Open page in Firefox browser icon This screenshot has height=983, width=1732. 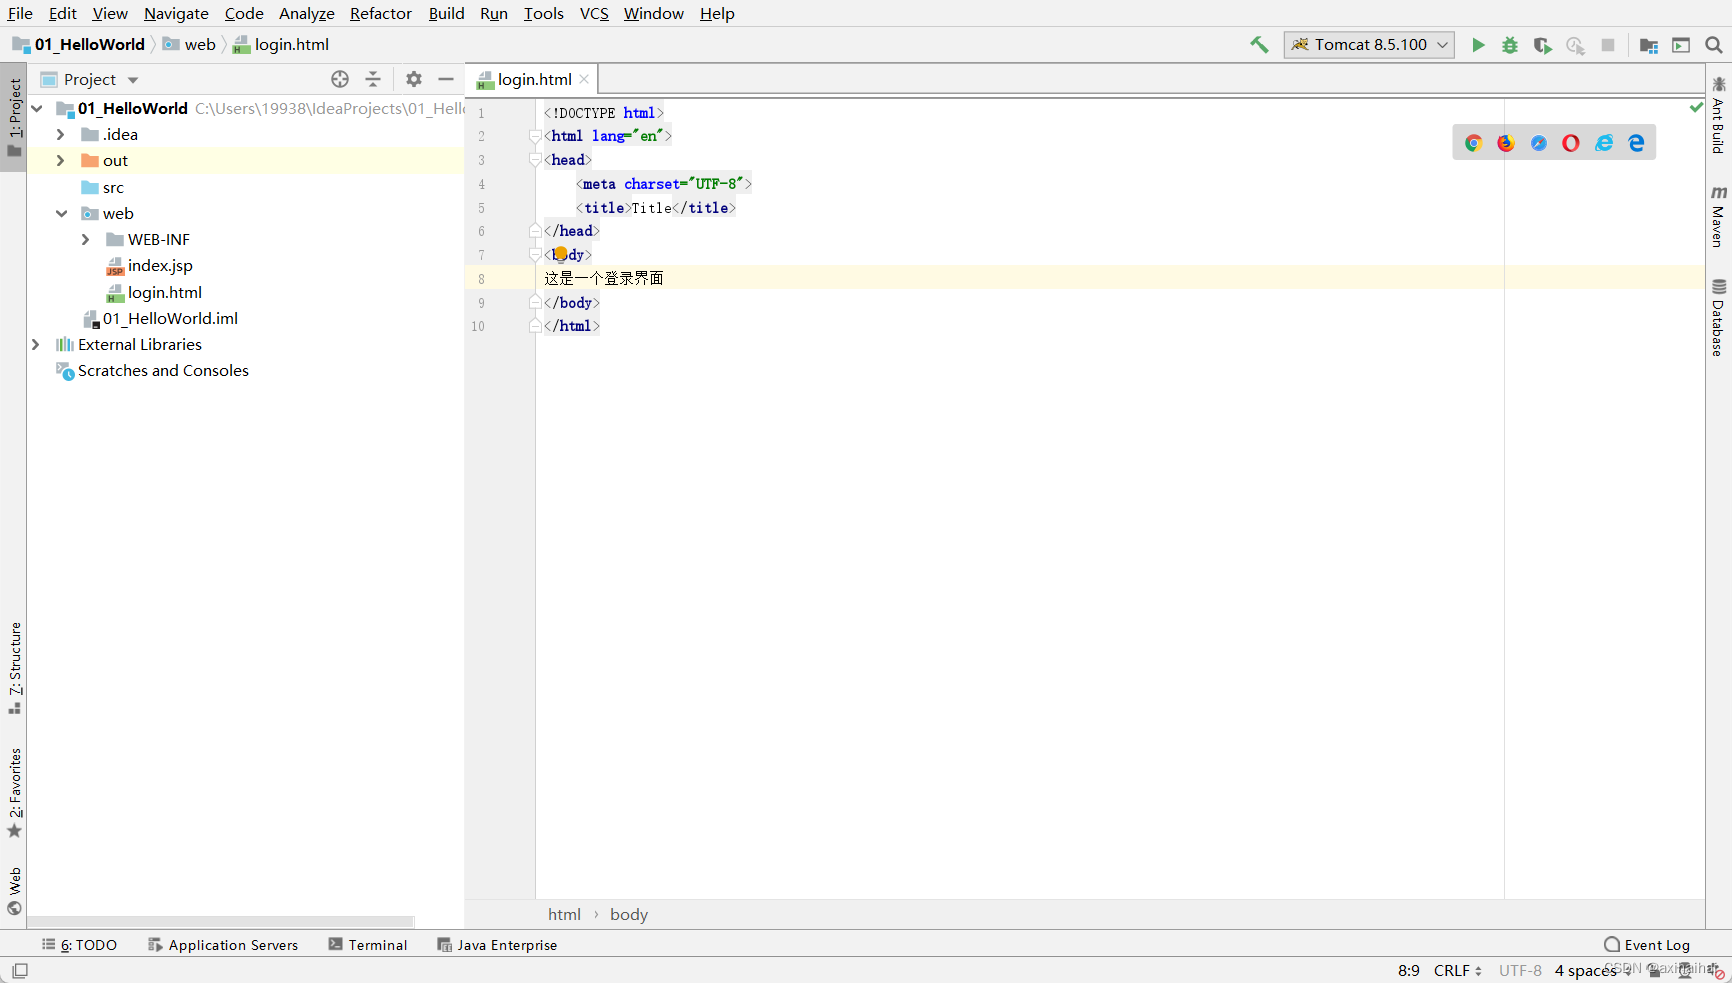point(1506,143)
